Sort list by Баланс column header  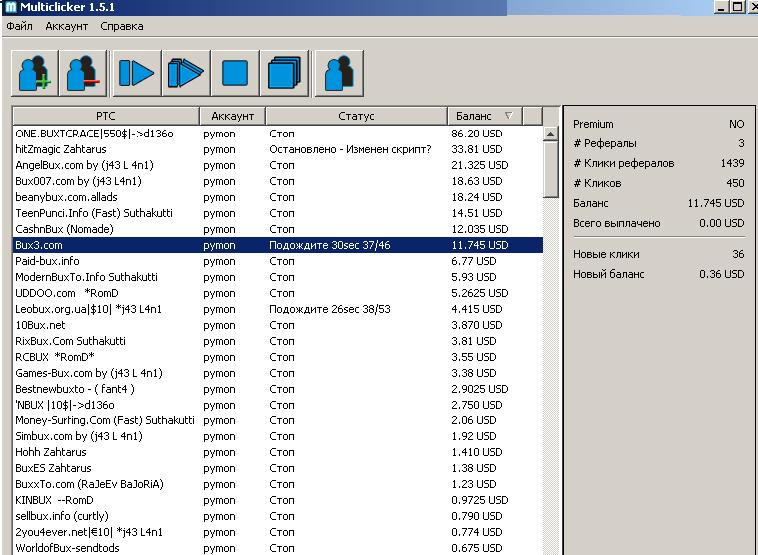485,116
